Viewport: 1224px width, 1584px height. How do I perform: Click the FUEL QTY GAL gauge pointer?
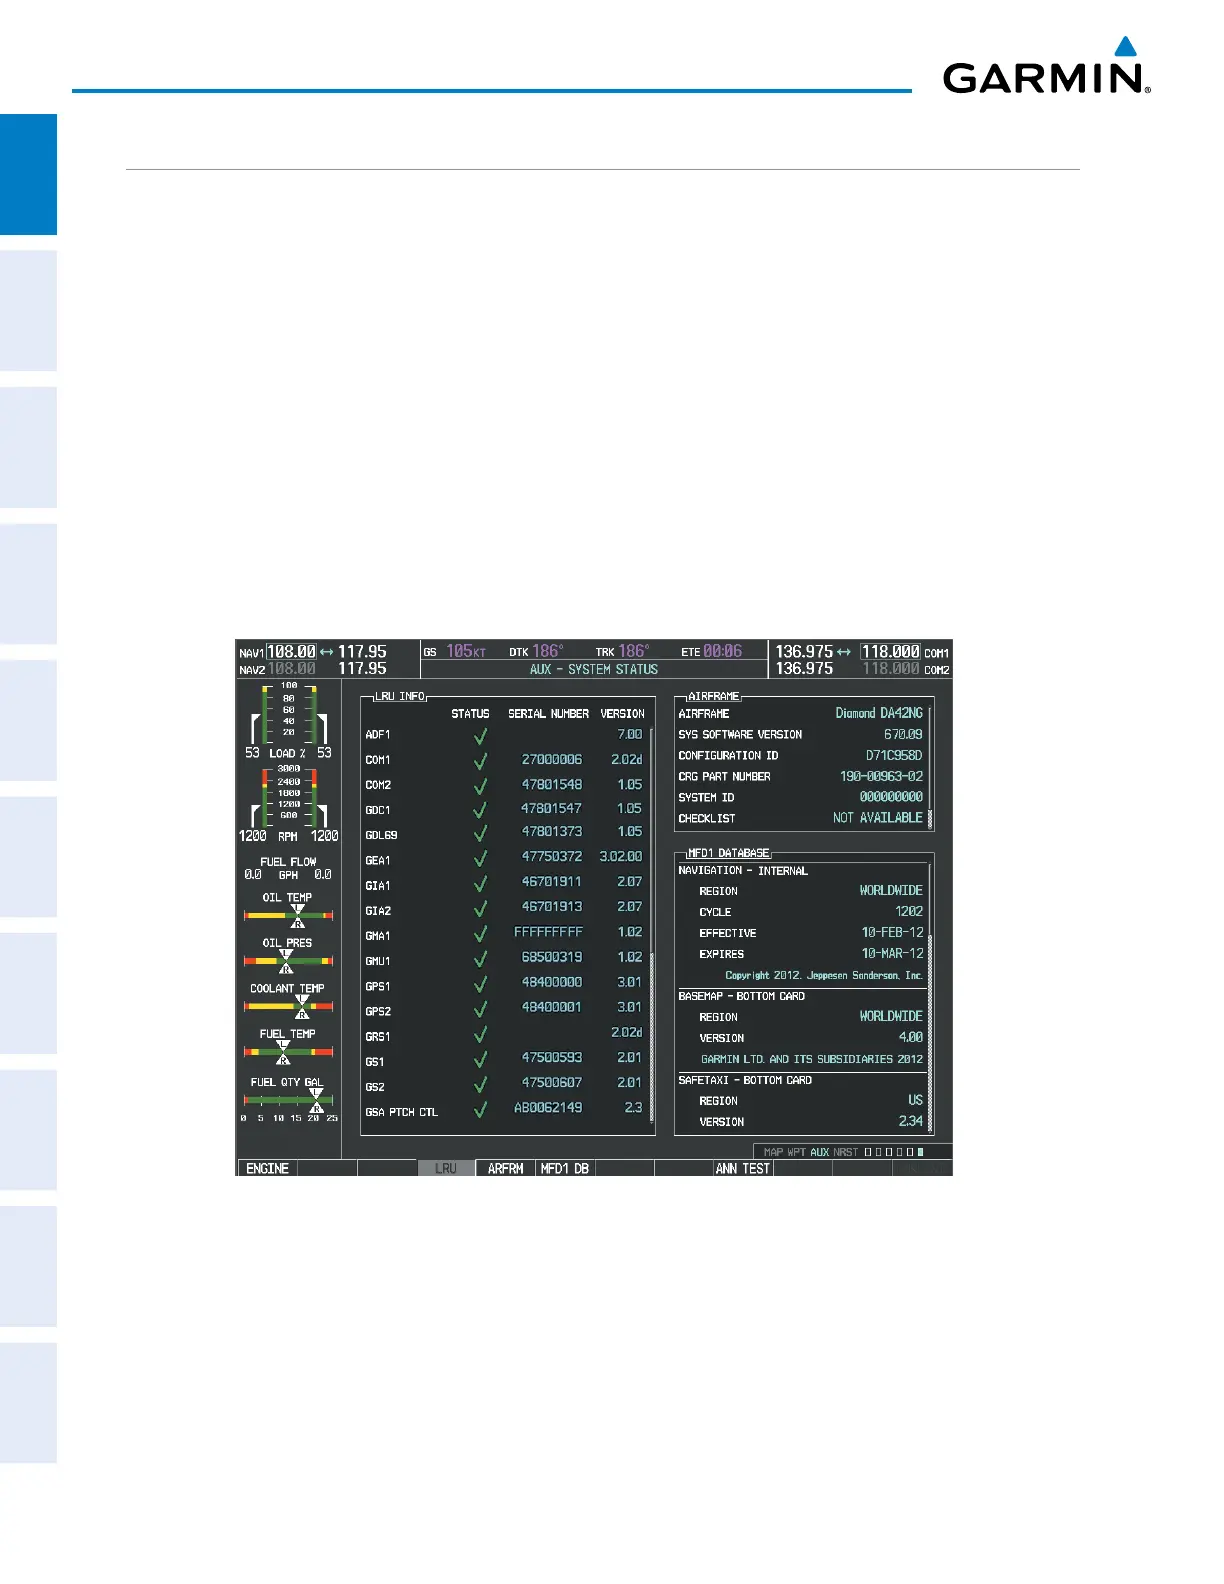(316, 1100)
